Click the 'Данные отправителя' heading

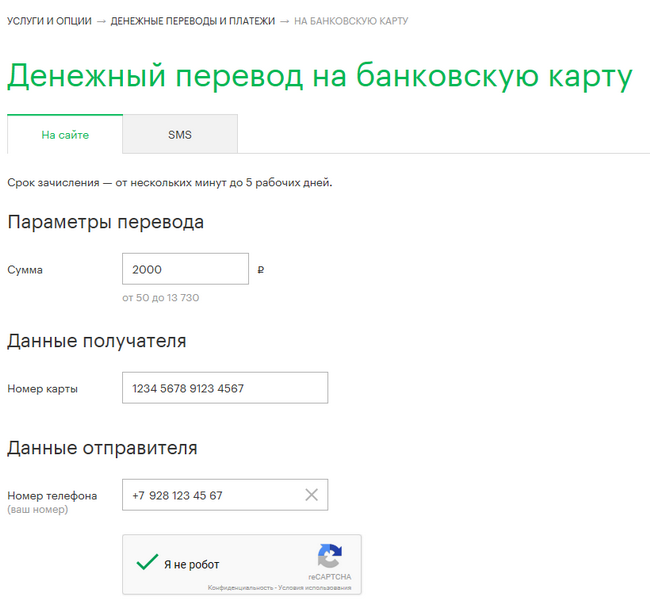point(102,448)
